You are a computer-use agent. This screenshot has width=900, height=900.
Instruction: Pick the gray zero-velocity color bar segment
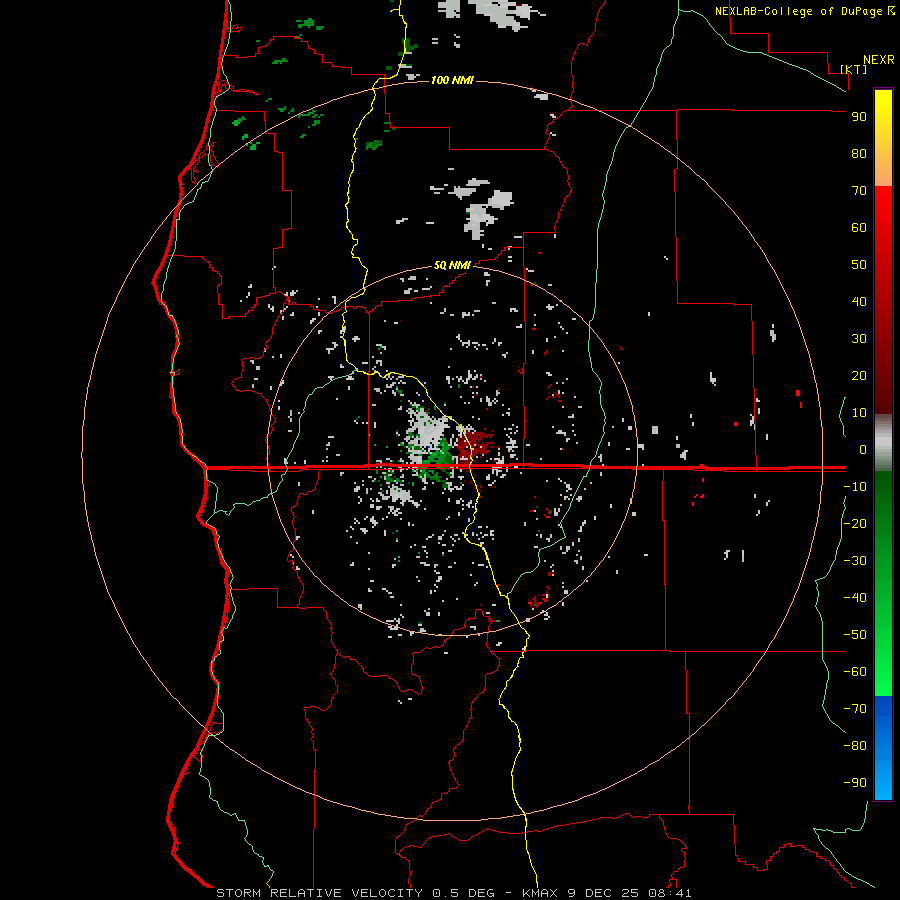pos(883,443)
